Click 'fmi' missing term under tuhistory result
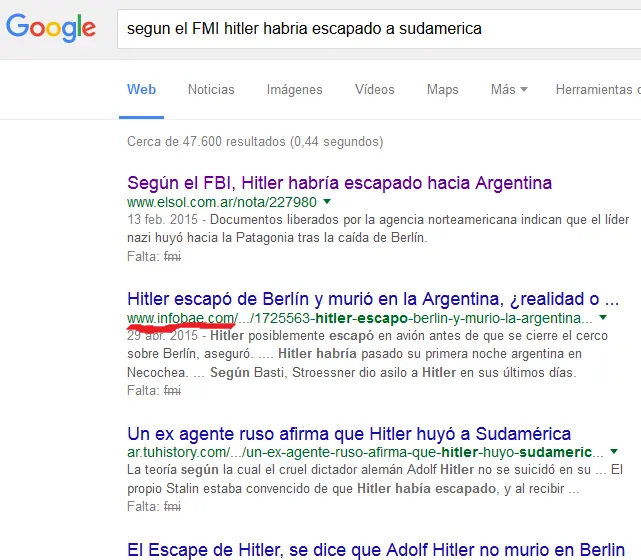 [x=172, y=507]
